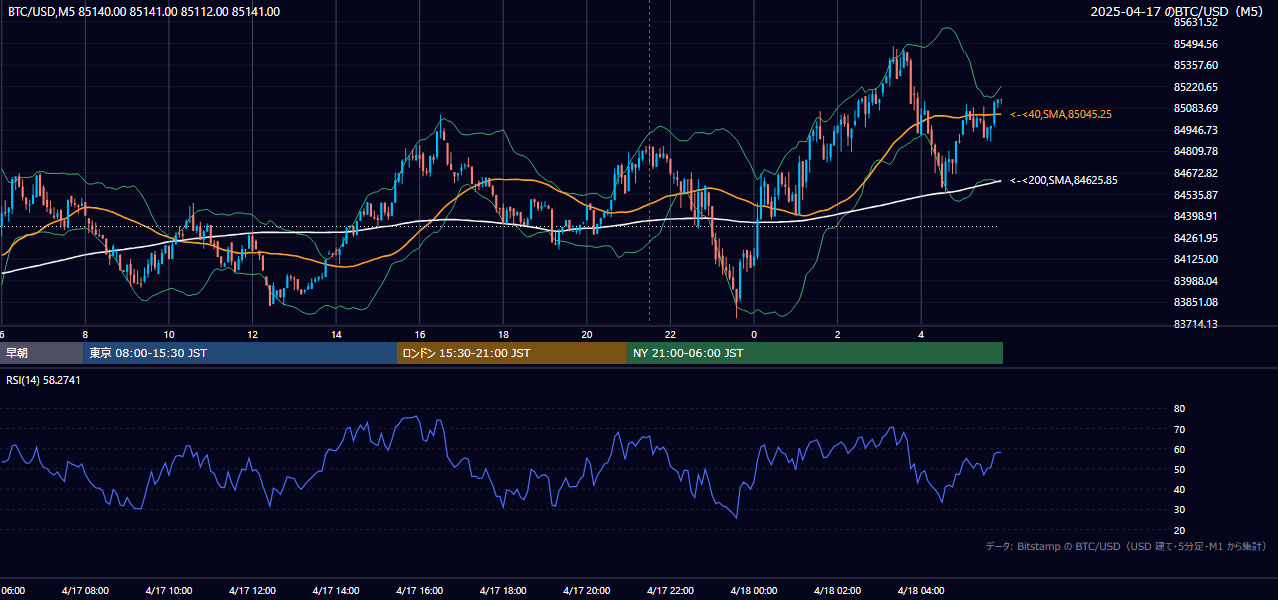
Task: Click price axis value 83714.13
Action: coord(1195,324)
